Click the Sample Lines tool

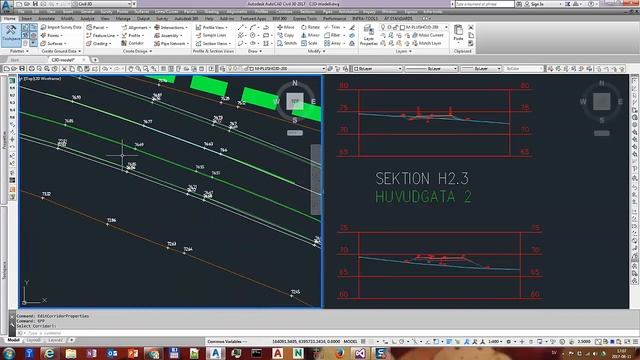click(211, 36)
